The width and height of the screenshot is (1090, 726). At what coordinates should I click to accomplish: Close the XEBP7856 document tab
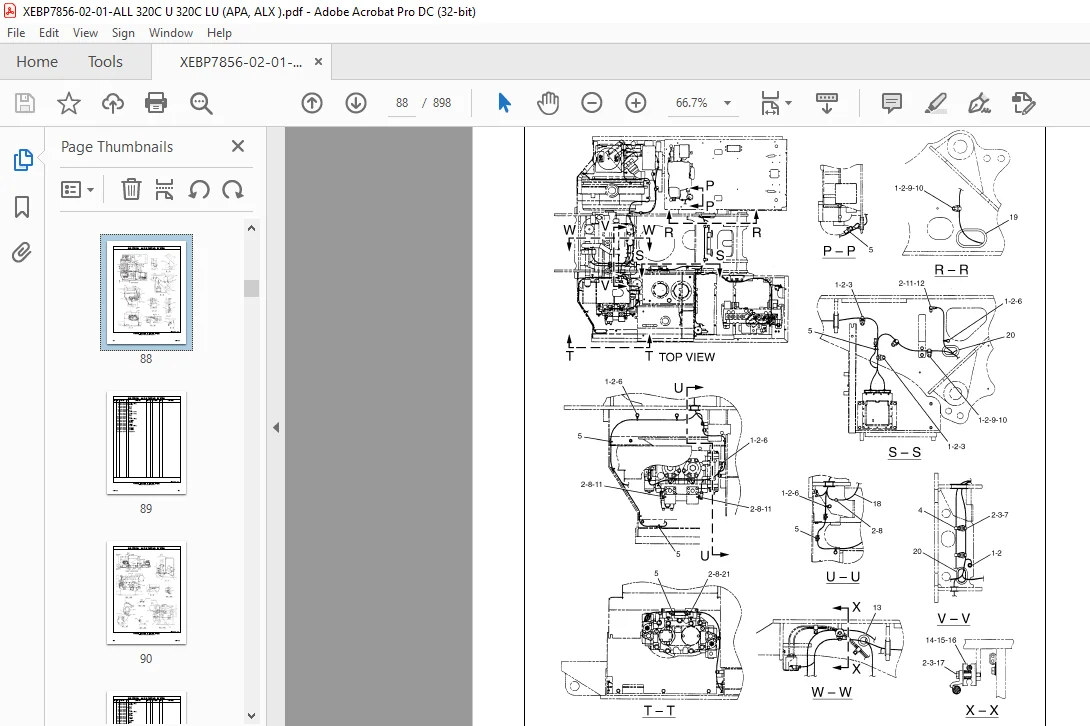tap(318, 61)
